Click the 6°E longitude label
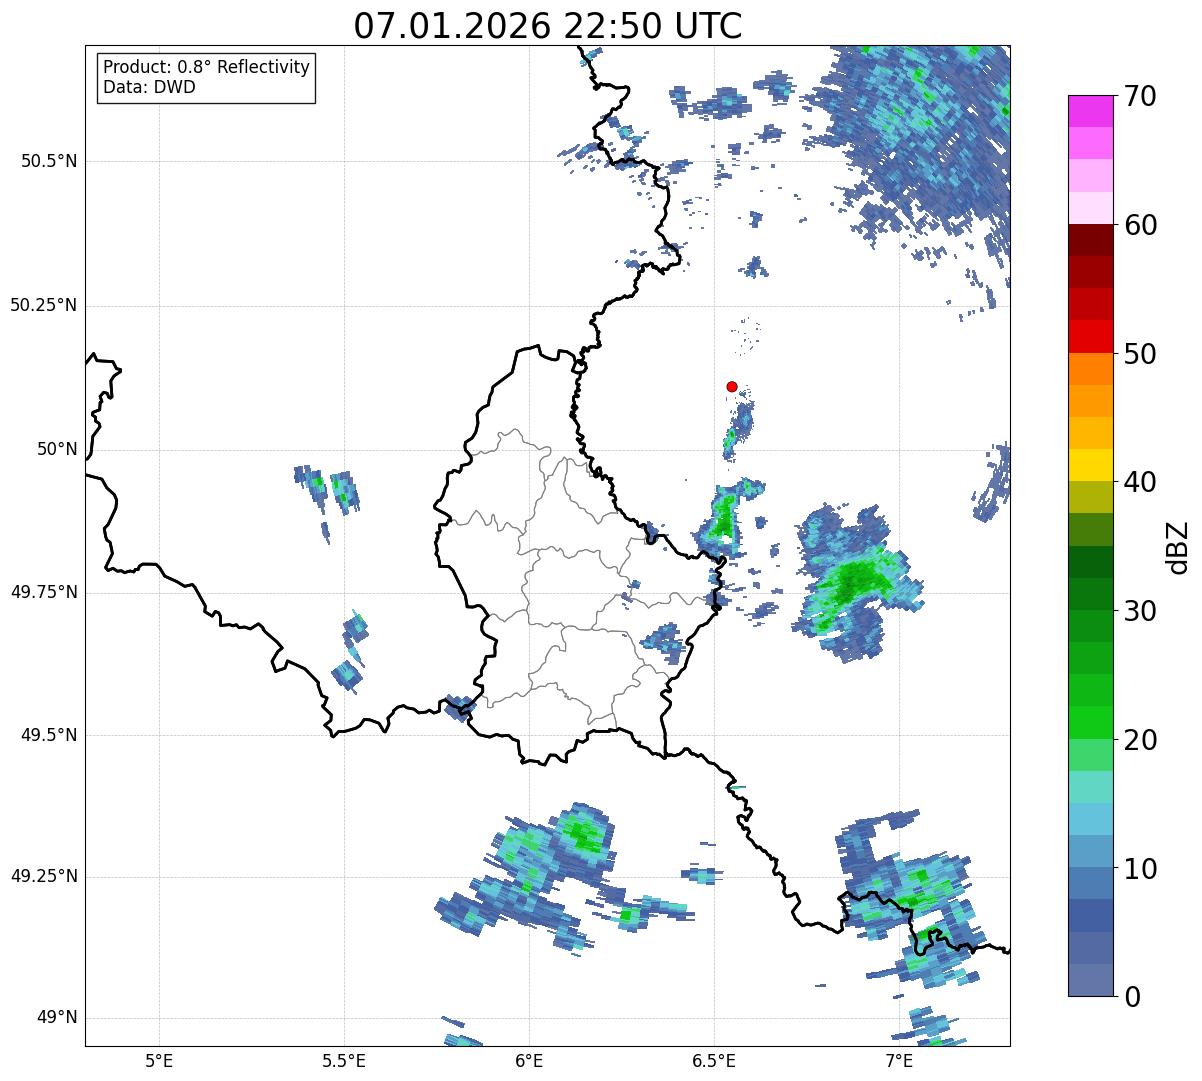The image size is (1202, 1081). [x=529, y=1060]
